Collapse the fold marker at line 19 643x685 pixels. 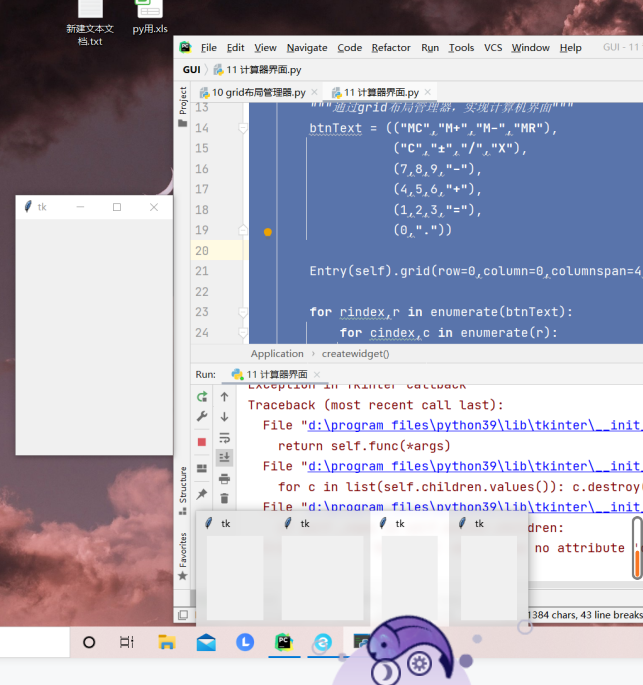(243, 230)
